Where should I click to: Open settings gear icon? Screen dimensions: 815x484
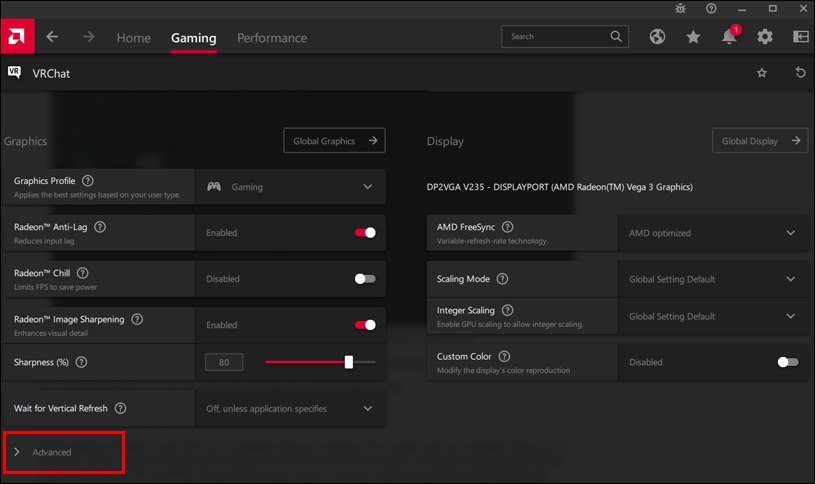[765, 37]
